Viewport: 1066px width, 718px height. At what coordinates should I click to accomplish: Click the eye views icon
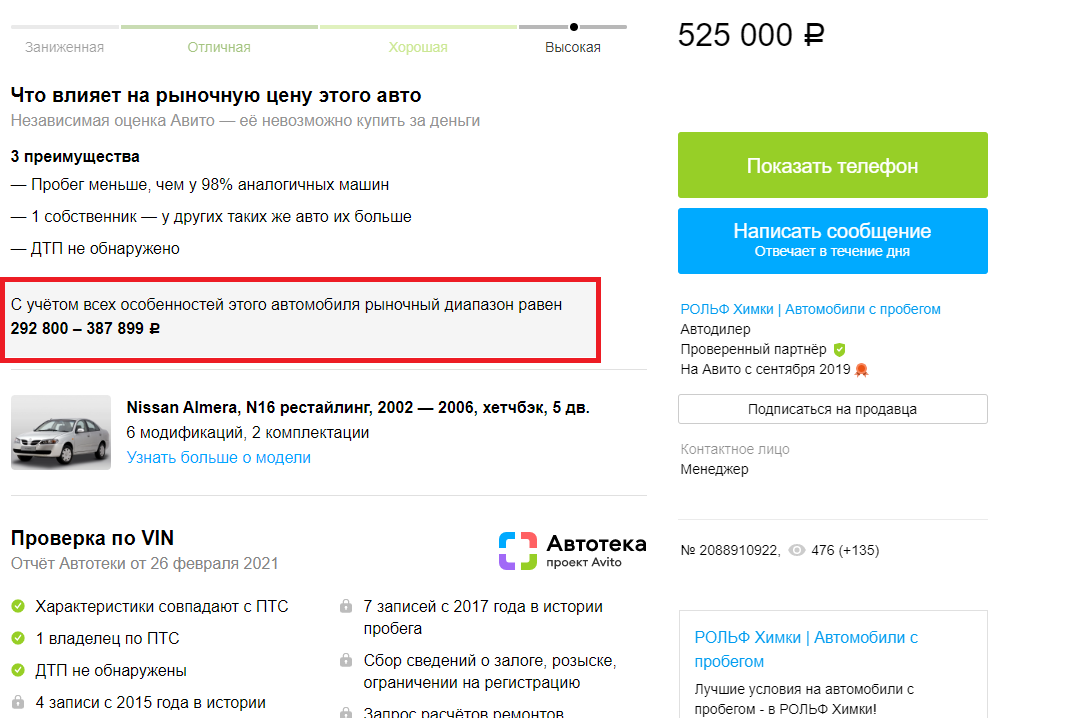[796, 550]
